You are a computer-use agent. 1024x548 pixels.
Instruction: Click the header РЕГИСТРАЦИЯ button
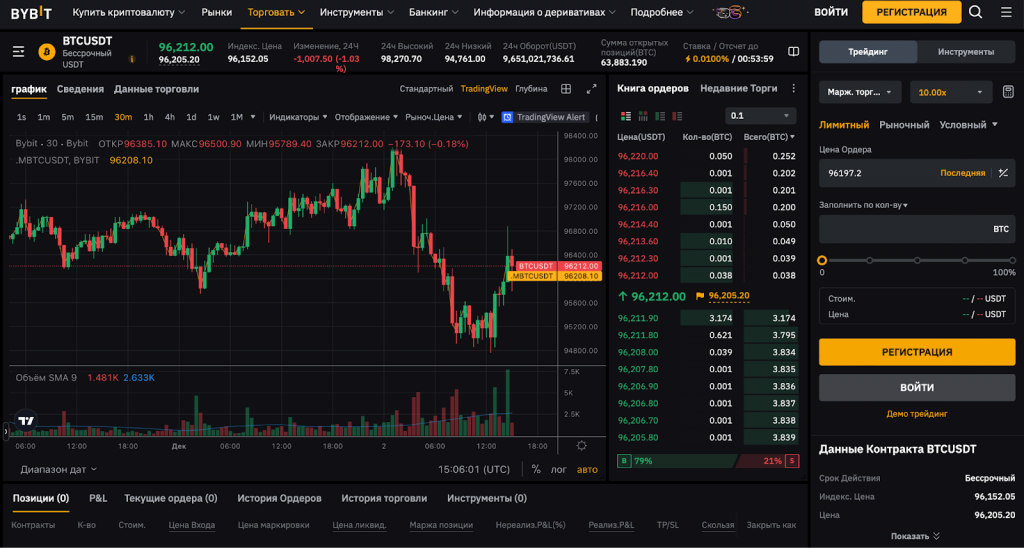coord(912,12)
